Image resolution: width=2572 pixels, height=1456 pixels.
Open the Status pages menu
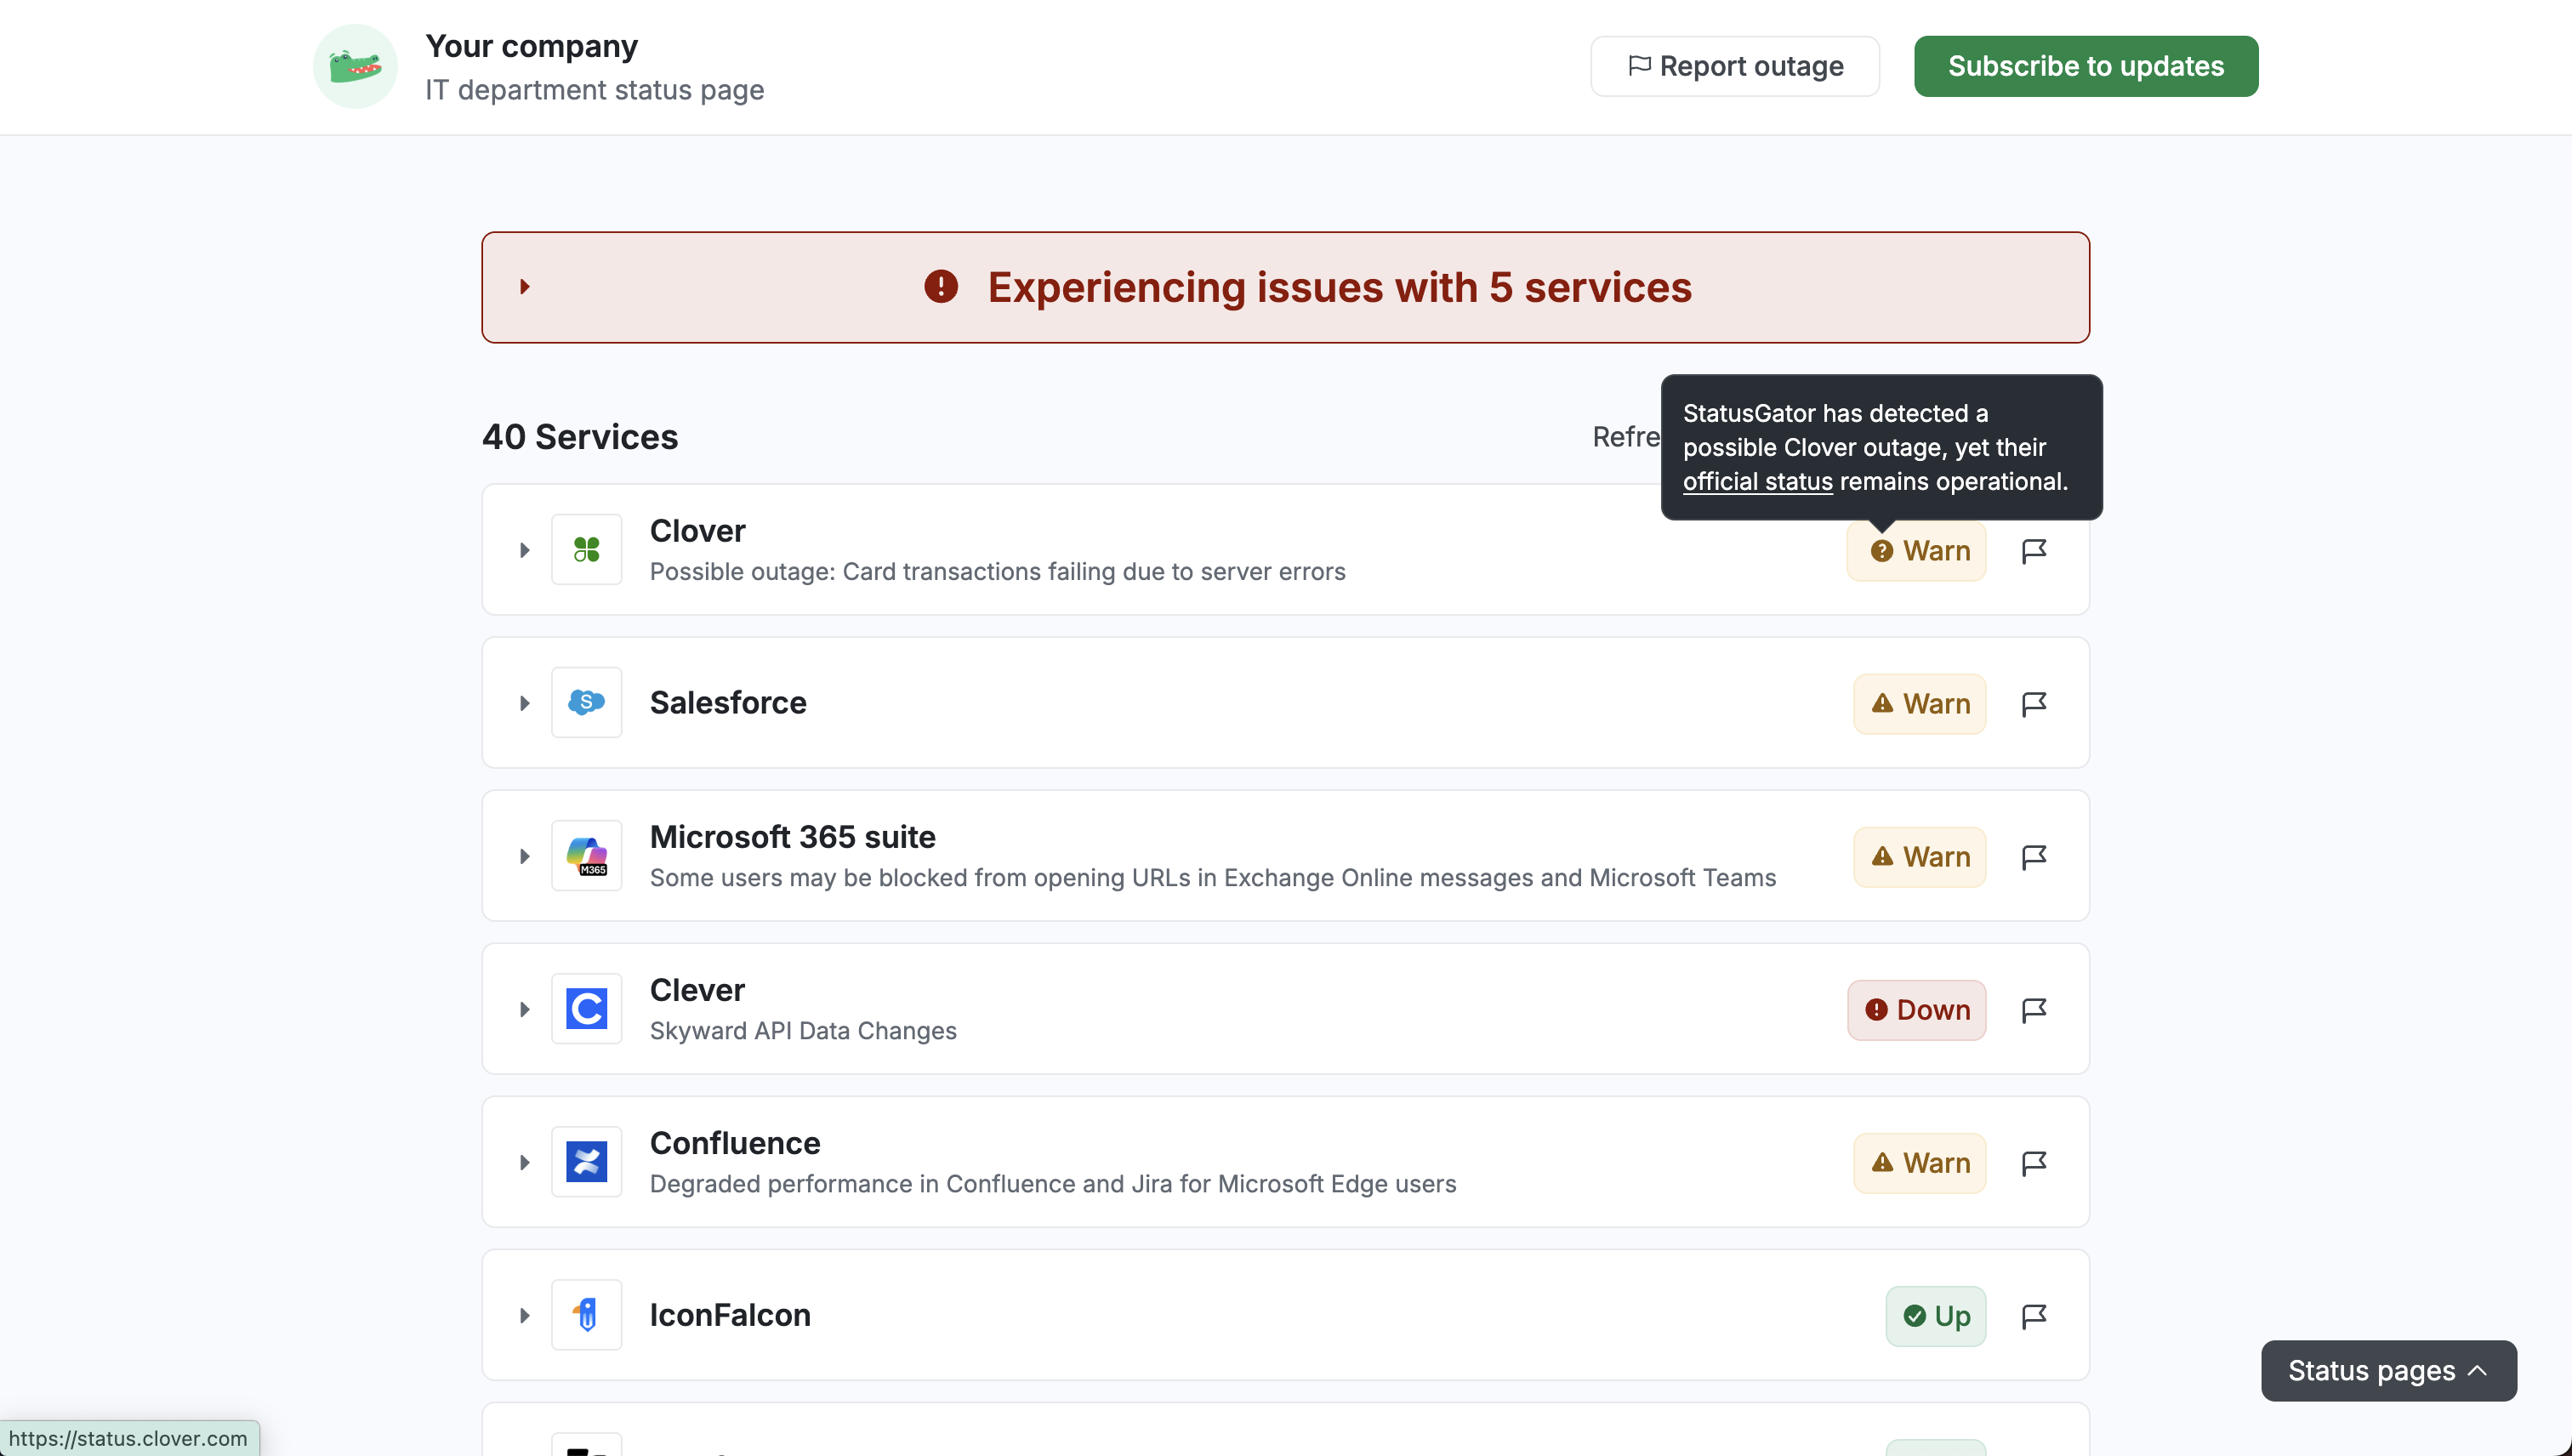2388,1370
